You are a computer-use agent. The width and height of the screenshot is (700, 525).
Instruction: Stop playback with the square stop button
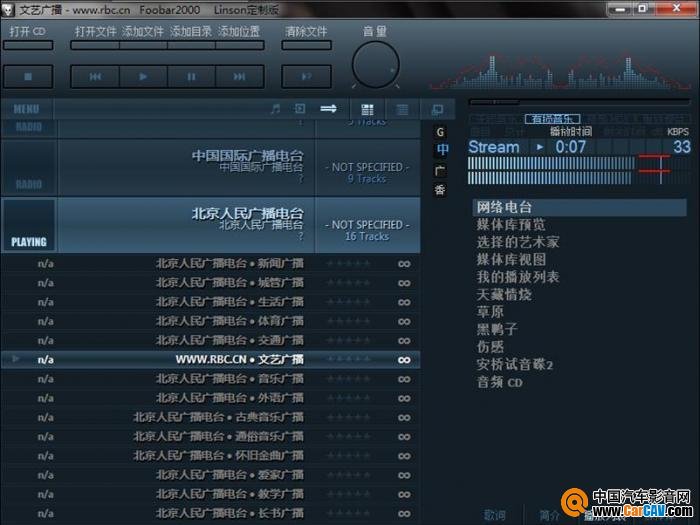[28, 76]
